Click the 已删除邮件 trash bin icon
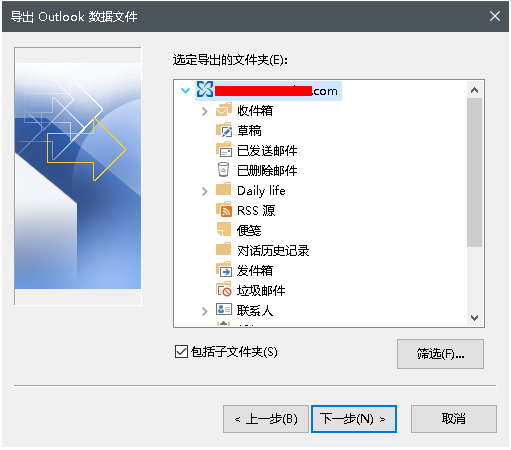Screen dimensions: 511x450 [223, 170]
